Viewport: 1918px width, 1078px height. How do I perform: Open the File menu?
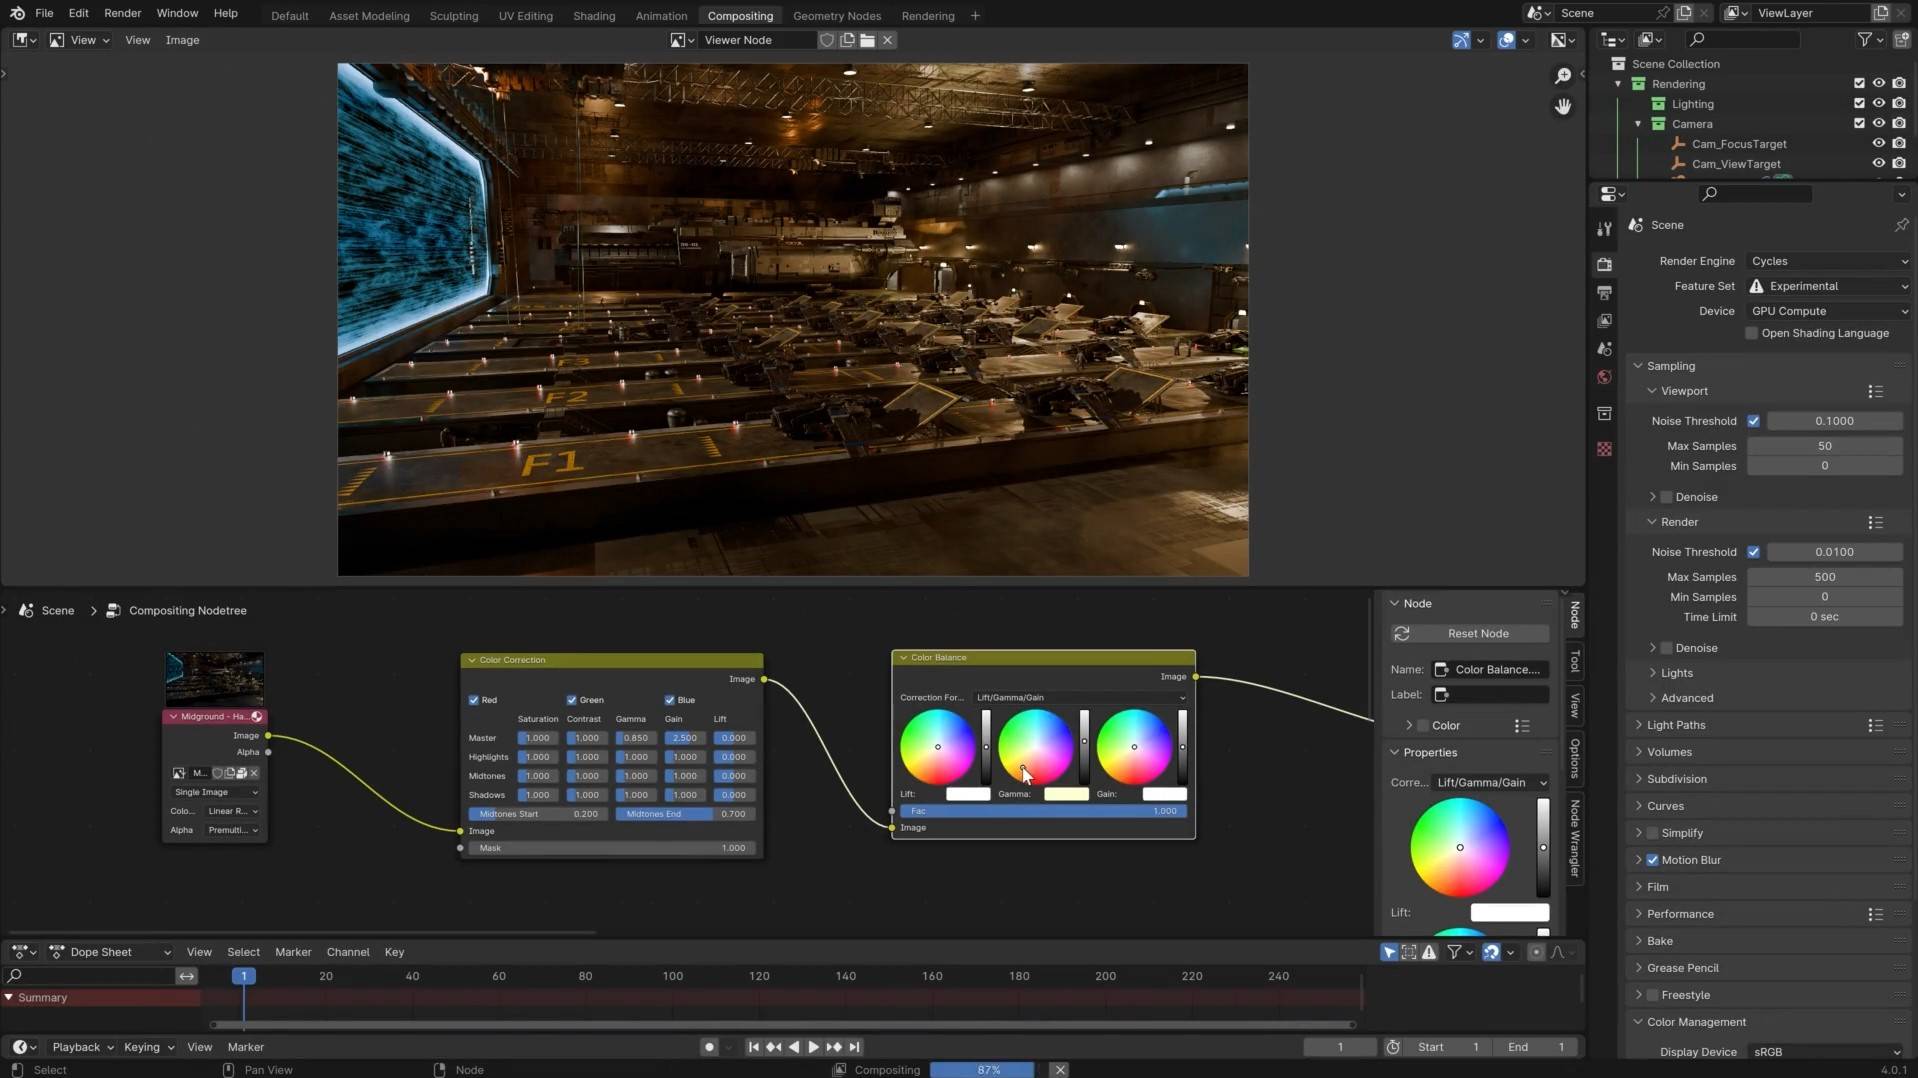44,13
